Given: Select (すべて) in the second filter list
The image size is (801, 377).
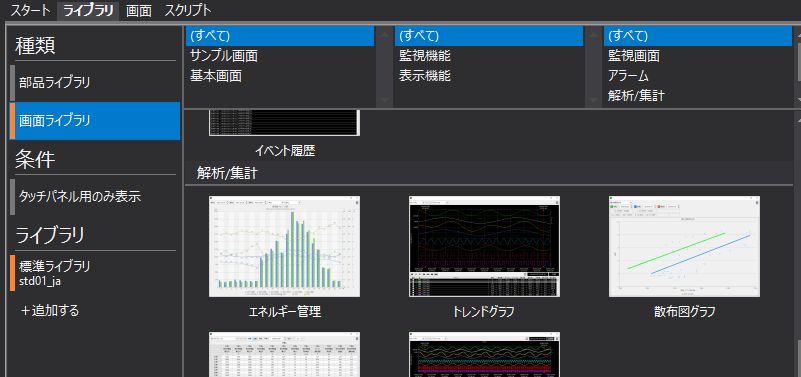Looking at the screenshot, I should [x=489, y=36].
